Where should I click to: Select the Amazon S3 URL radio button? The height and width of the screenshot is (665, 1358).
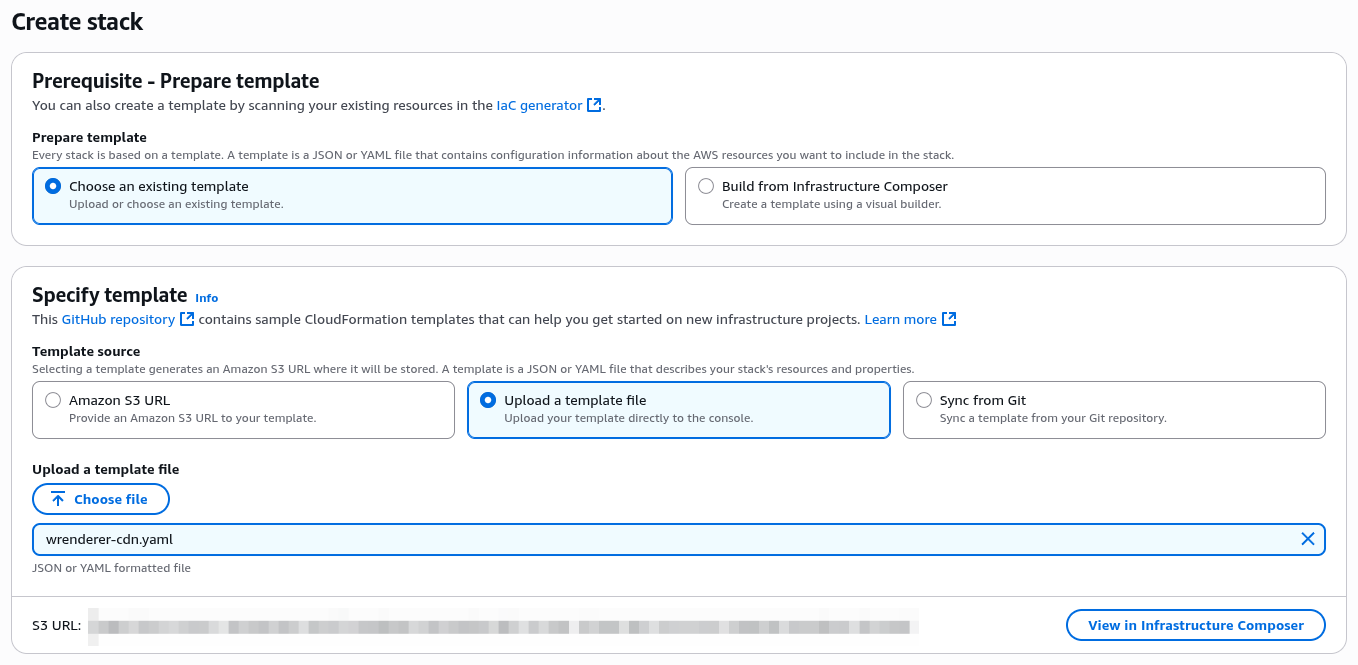click(x=53, y=399)
